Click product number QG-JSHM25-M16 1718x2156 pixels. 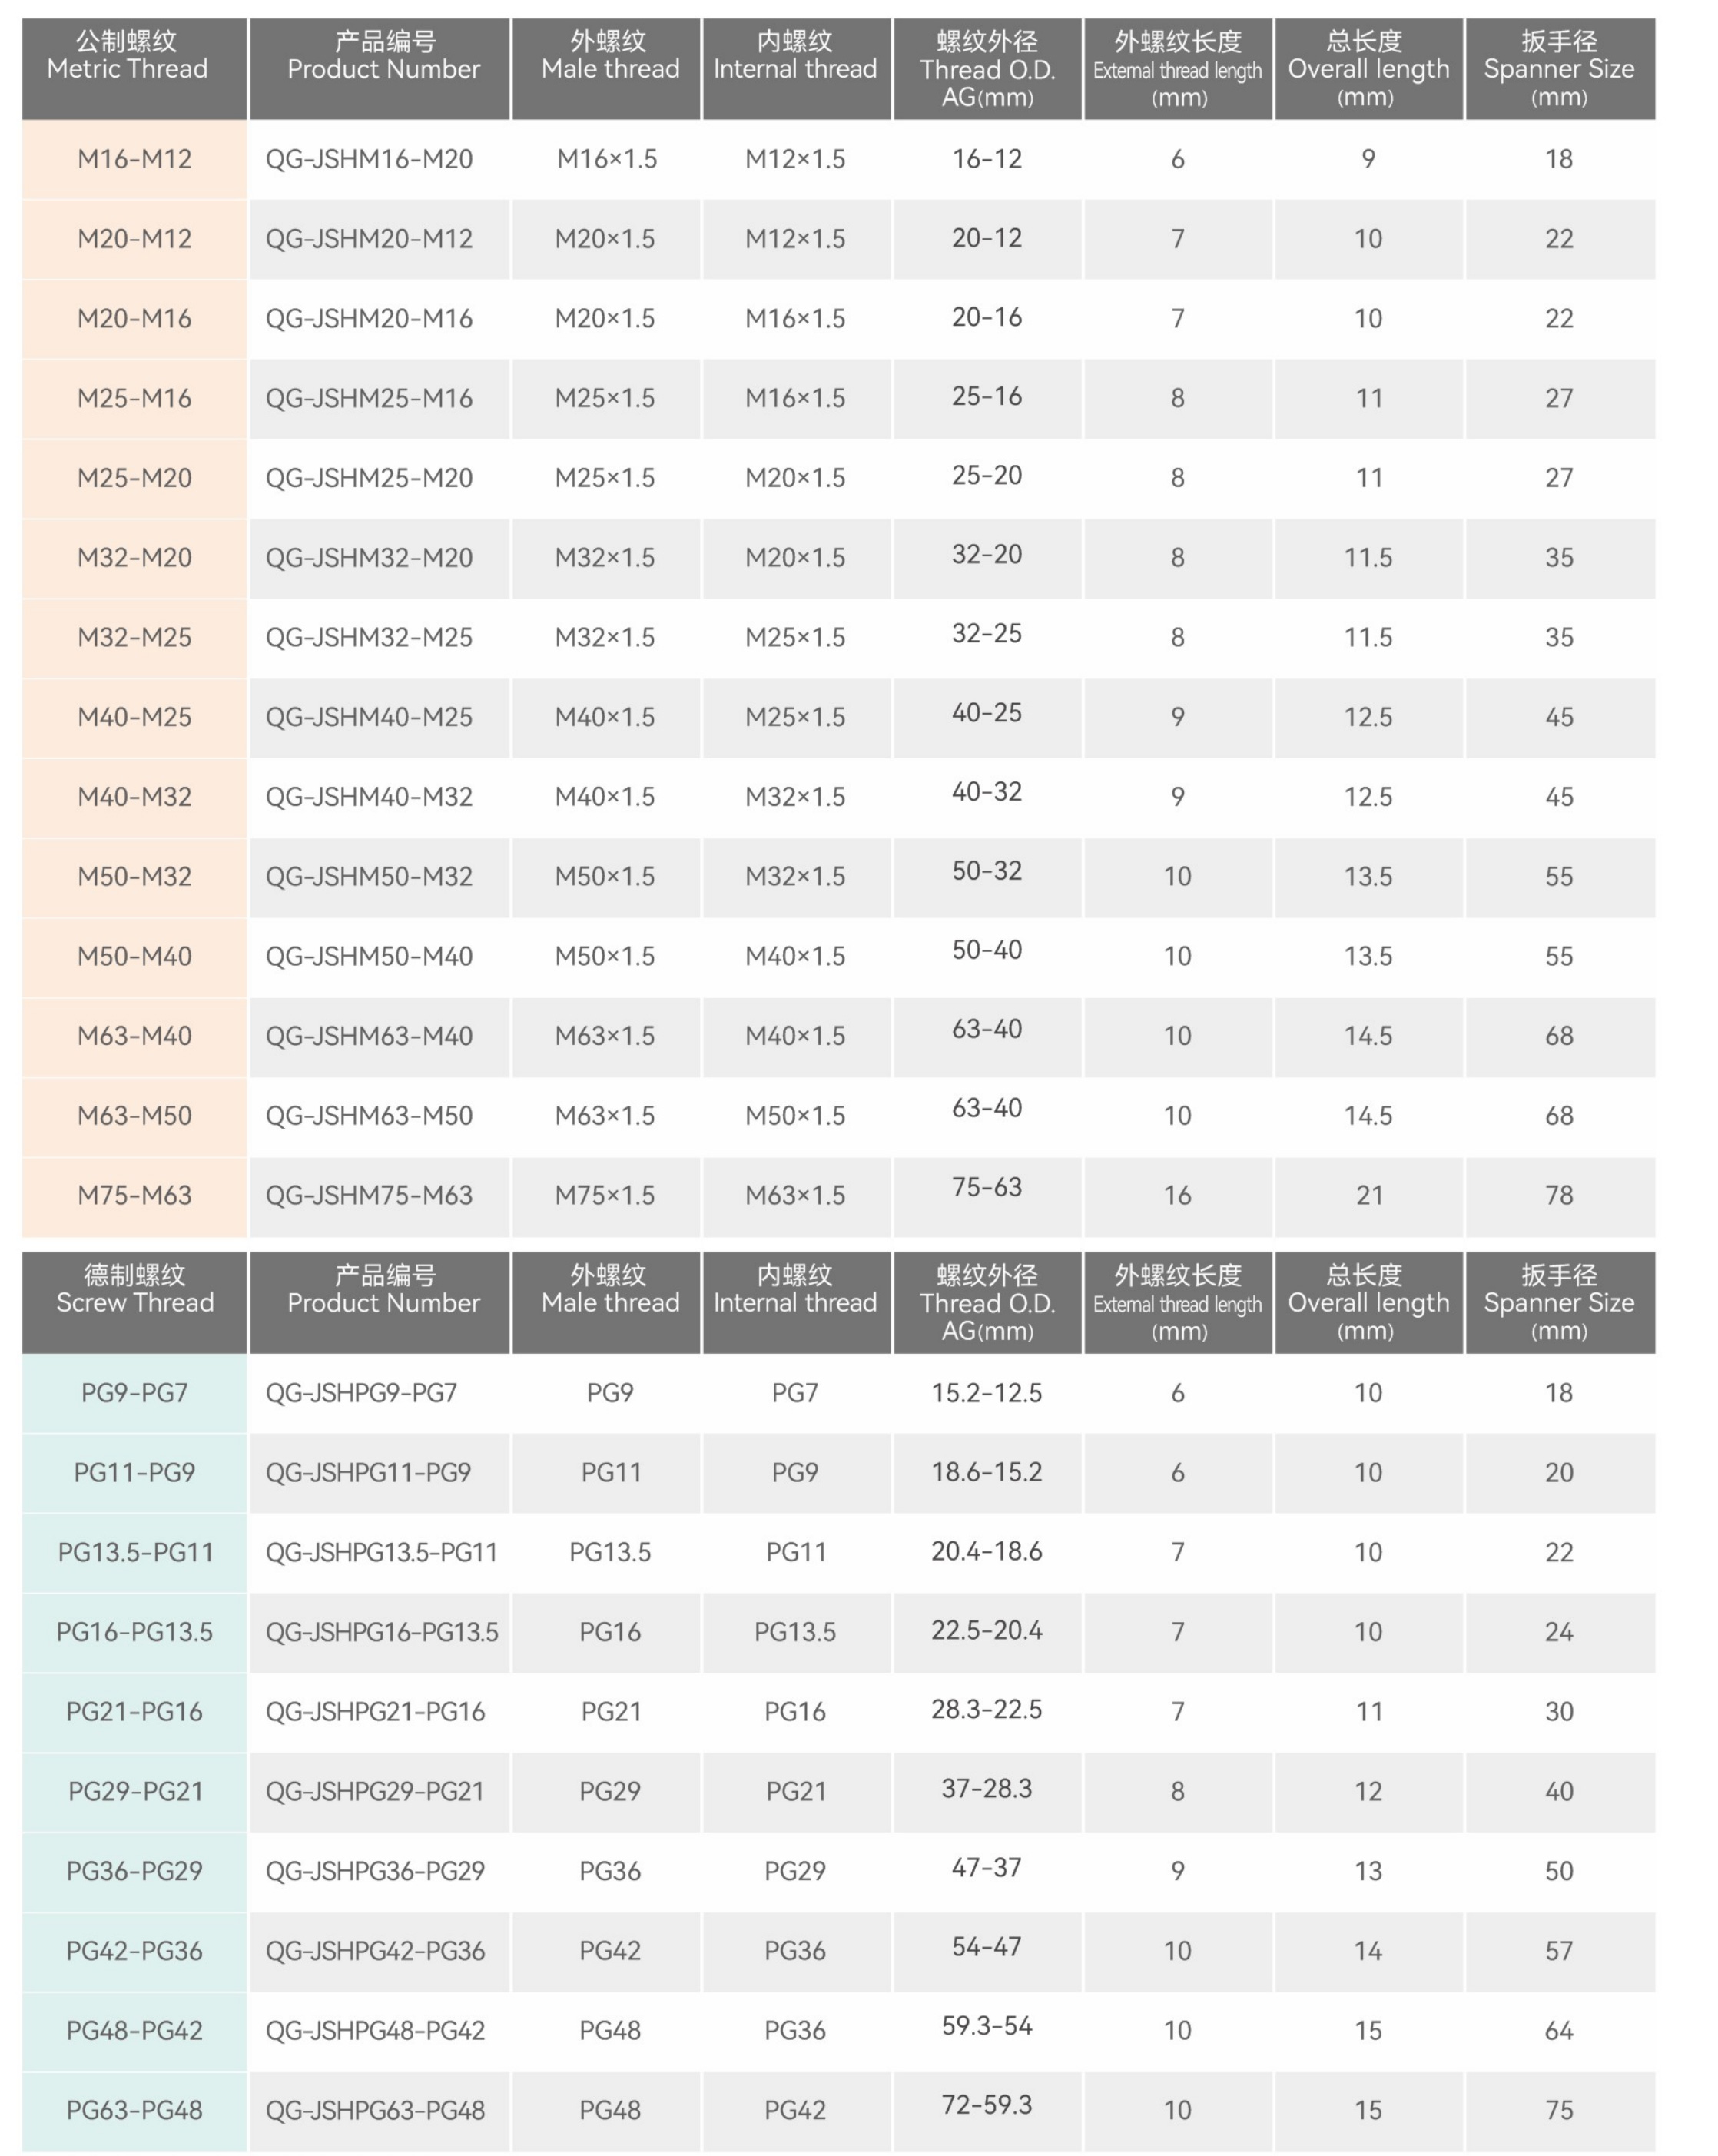tap(369, 398)
